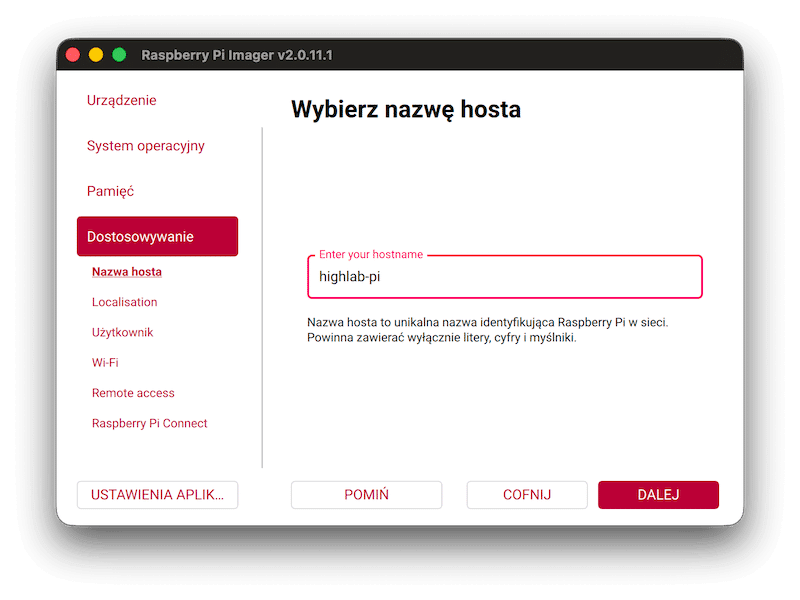Open the Nazwa hosta sub-step
Screen dimensions: 800x600
pos(127,272)
